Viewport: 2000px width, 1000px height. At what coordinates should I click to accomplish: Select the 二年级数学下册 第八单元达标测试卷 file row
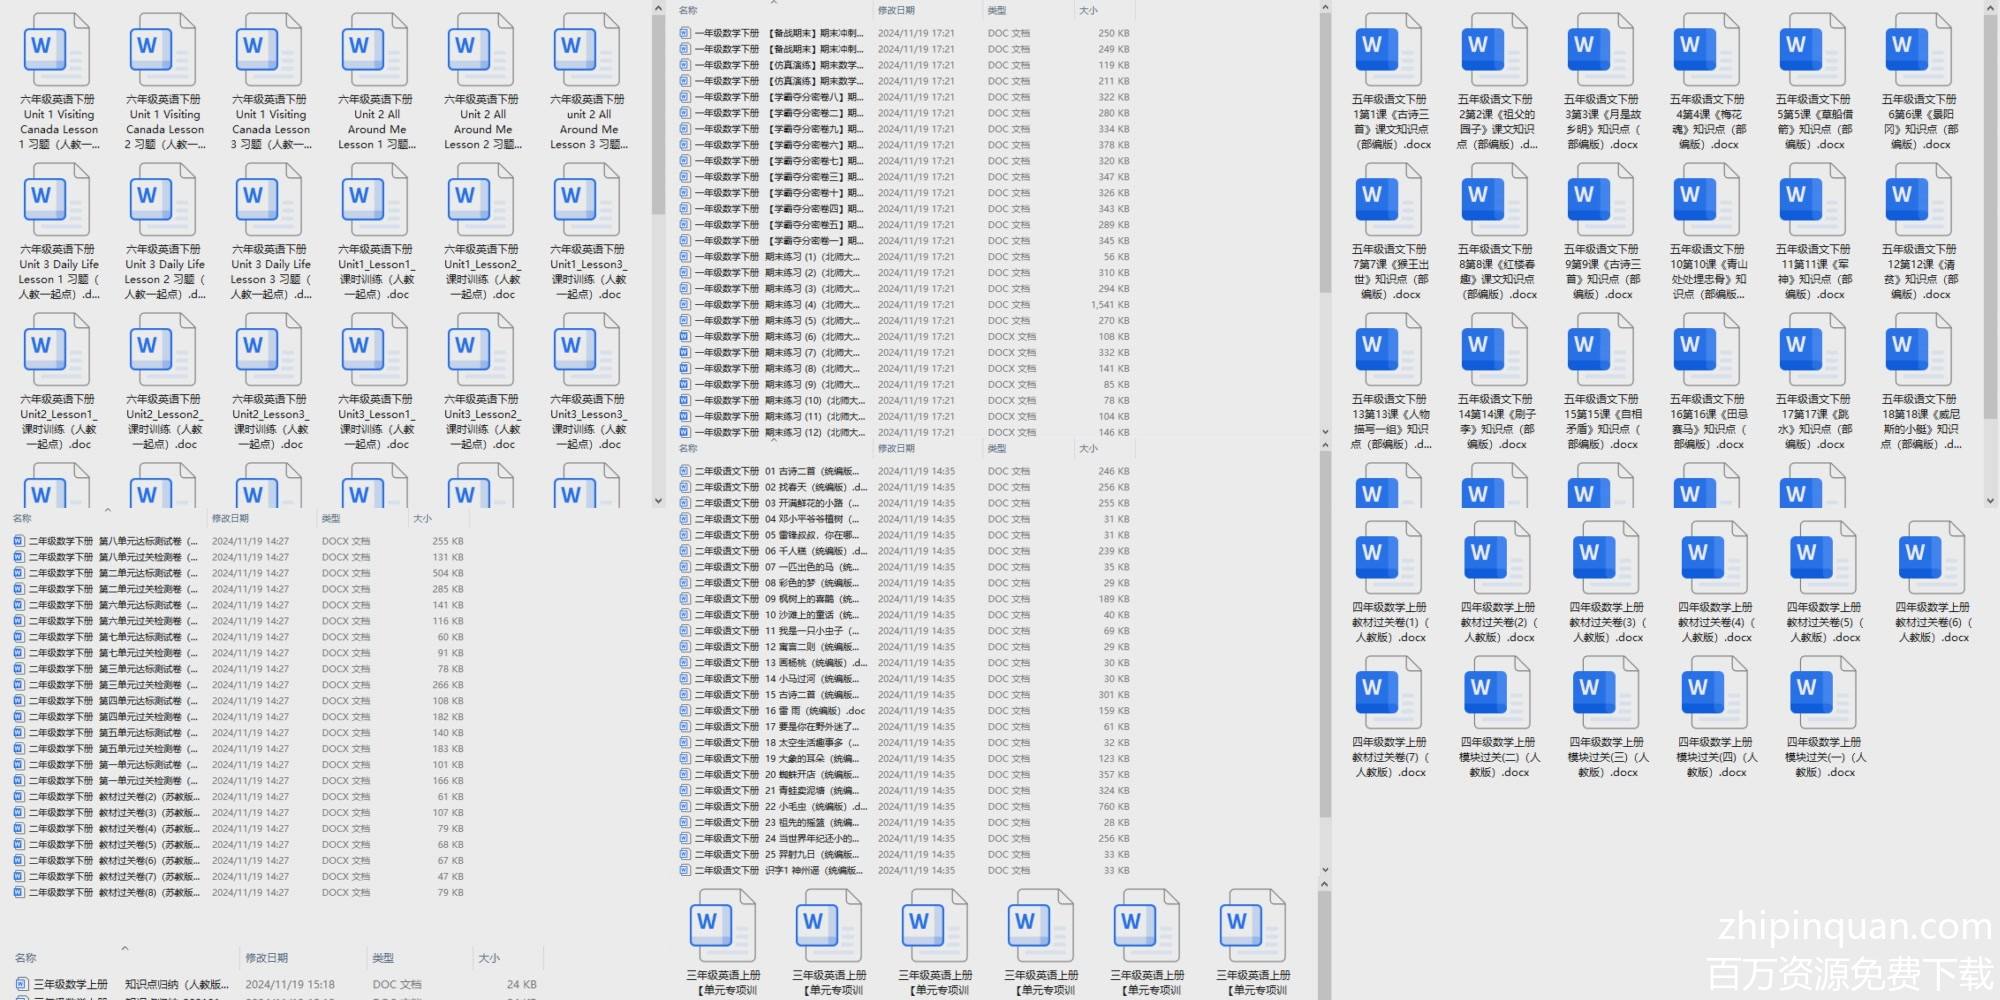(110, 541)
